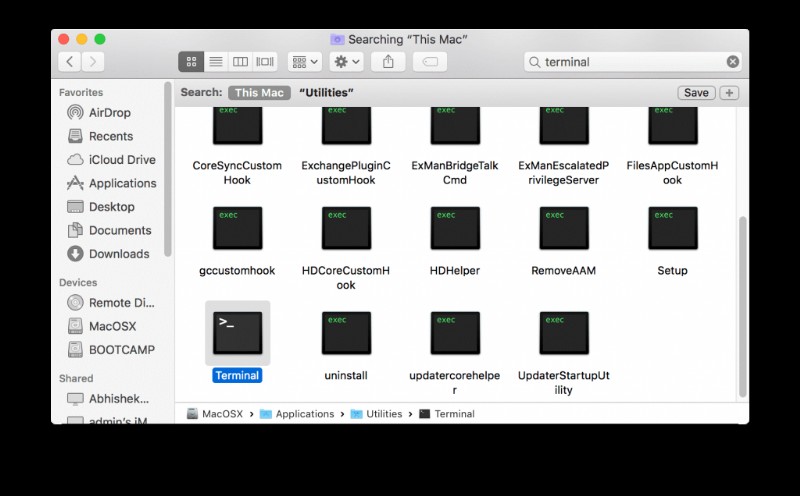This screenshot has height=496, width=800.
Task: Select the Setup exec icon
Action: click(672, 228)
